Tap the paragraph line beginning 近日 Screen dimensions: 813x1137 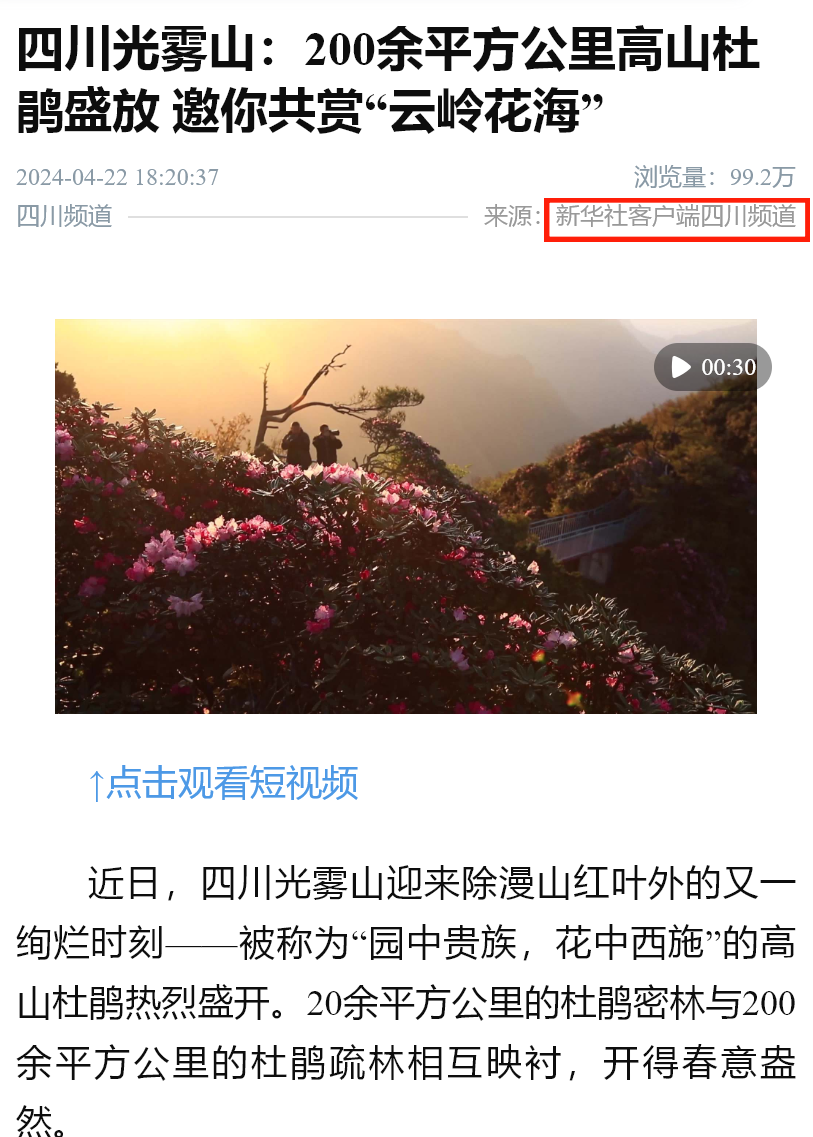(x=442, y=883)
